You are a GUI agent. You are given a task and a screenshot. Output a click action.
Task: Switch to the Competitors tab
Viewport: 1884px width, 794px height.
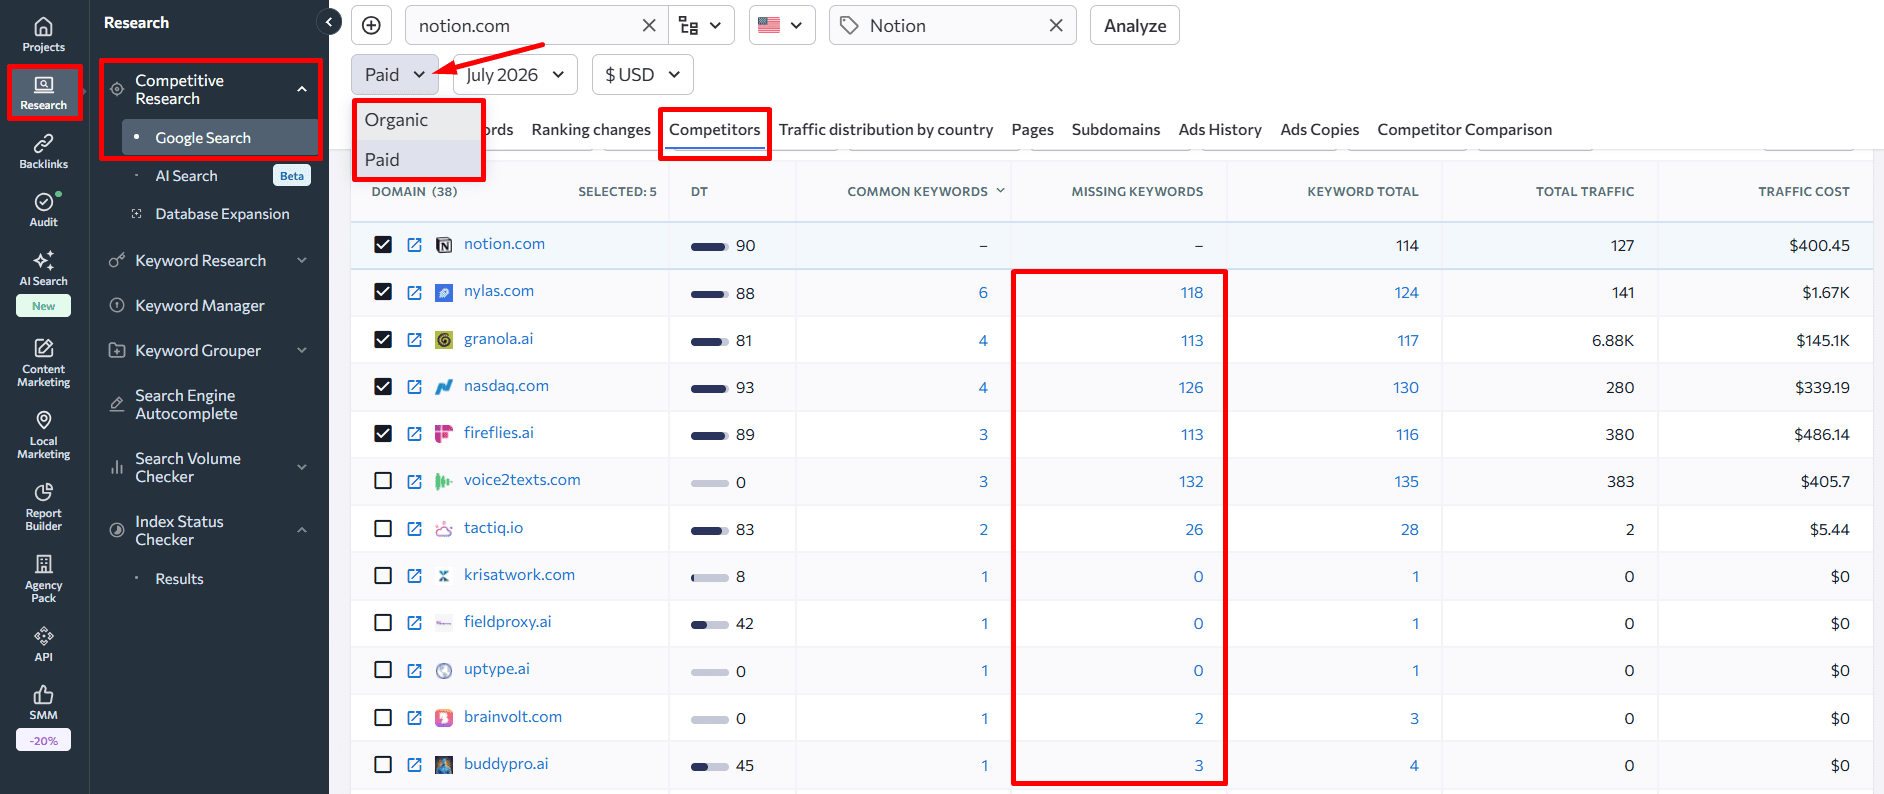pyautogui.click(x=715, y=130)
